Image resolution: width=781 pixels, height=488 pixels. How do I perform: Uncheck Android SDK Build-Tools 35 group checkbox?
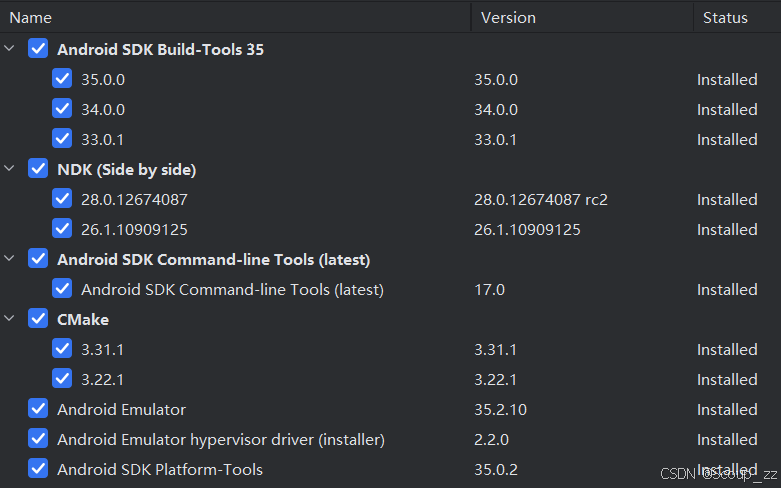point(38,49)
